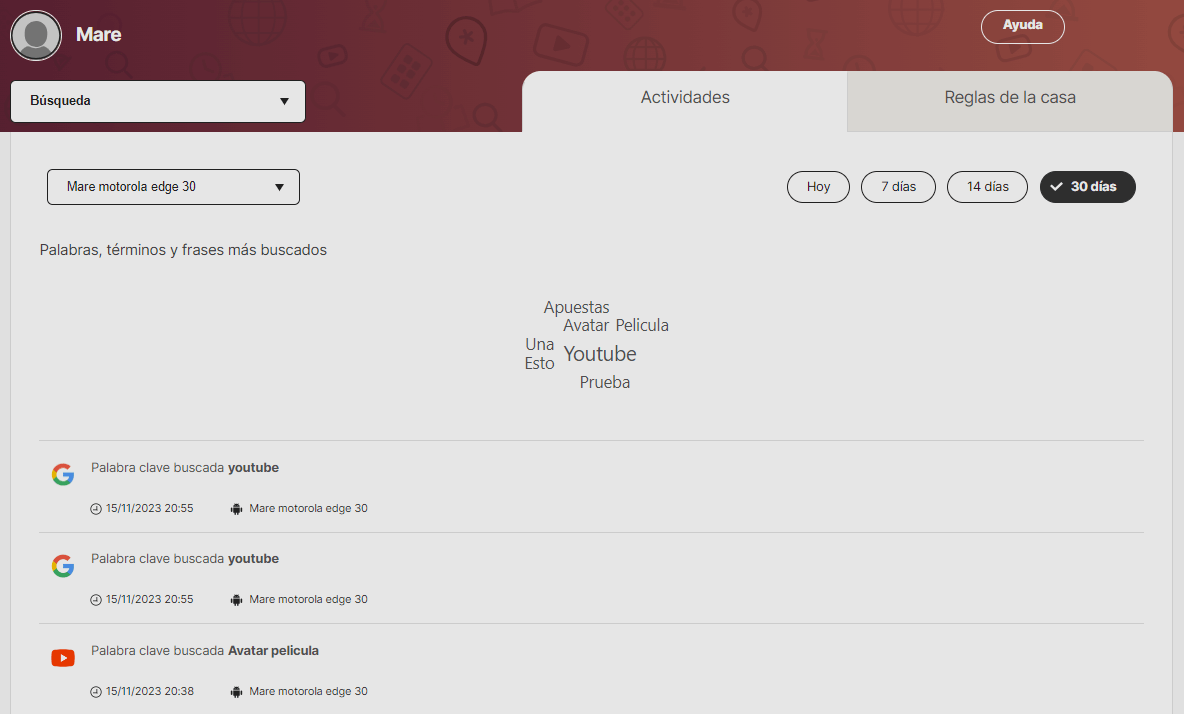
Task: Click Android device icon in first entry
Action: (236, 509)
